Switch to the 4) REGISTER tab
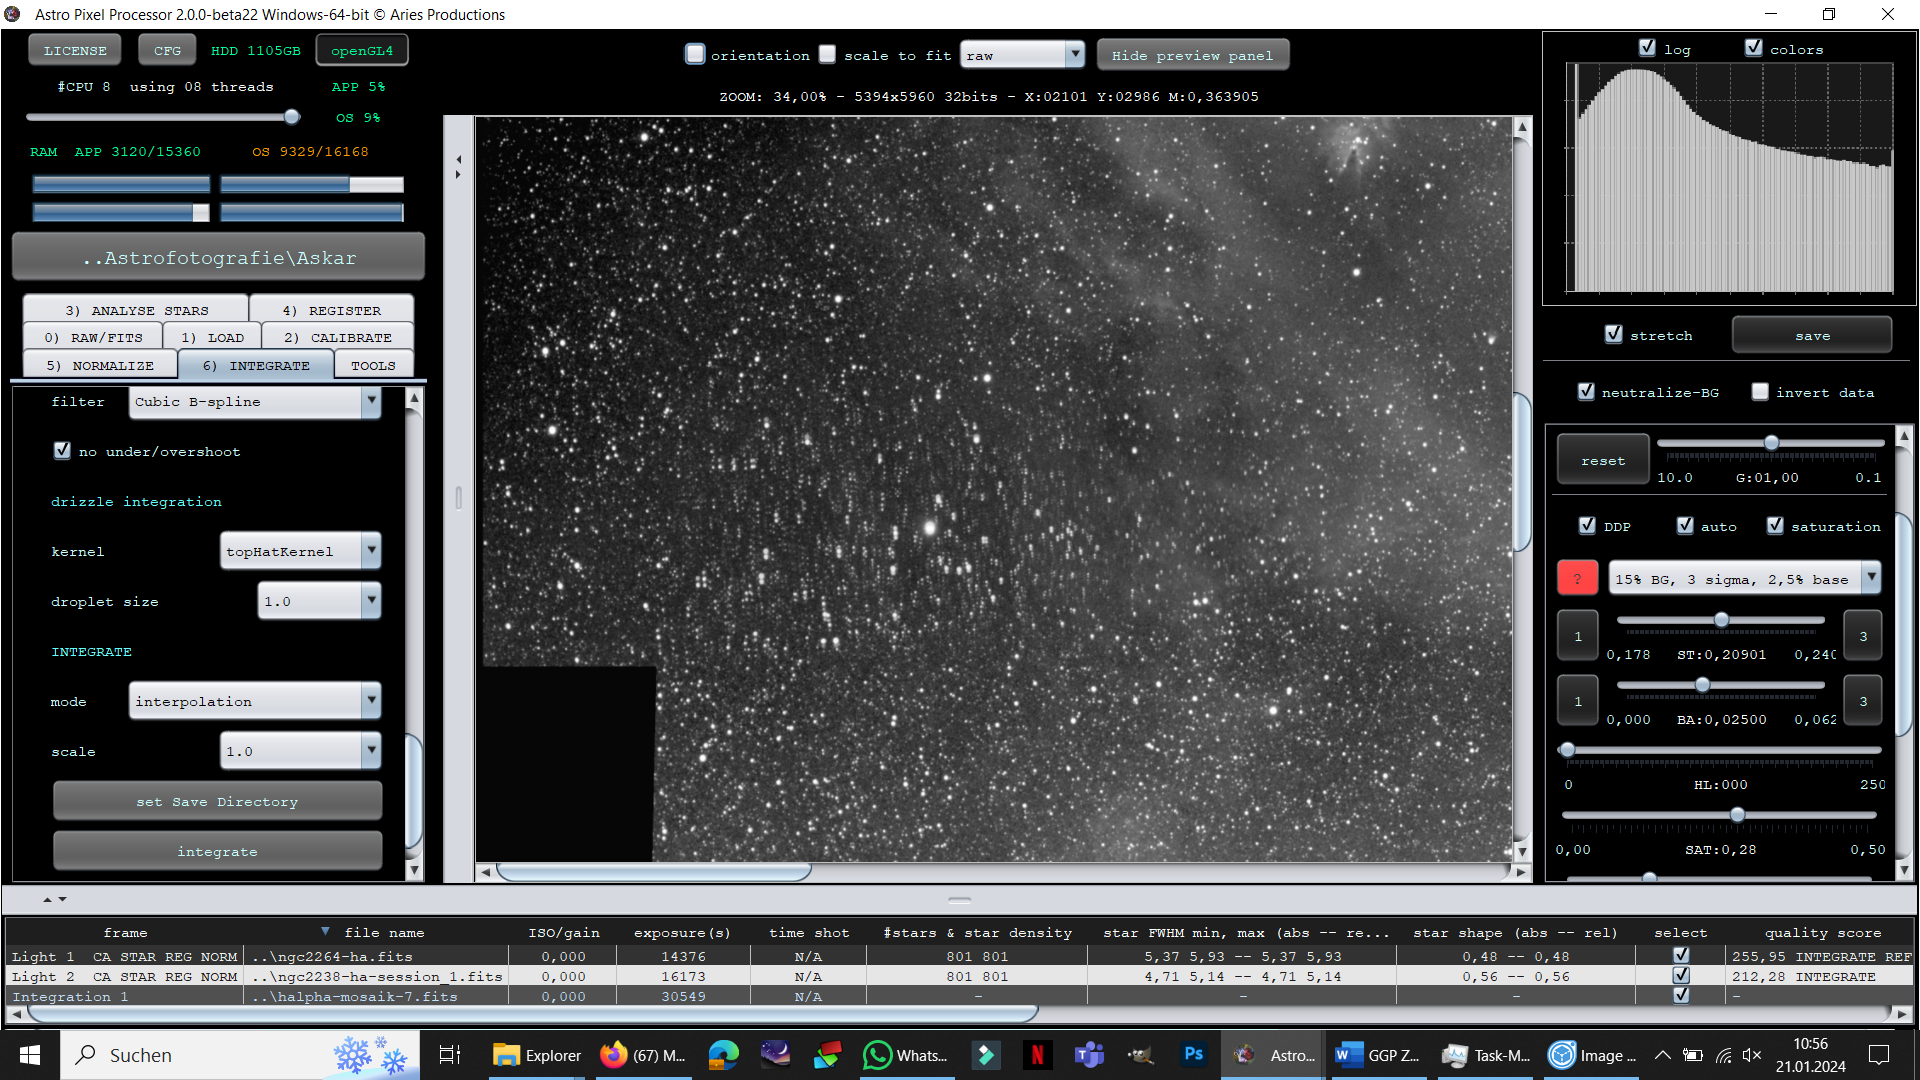 pyautogui.click(x=331, y=310)
